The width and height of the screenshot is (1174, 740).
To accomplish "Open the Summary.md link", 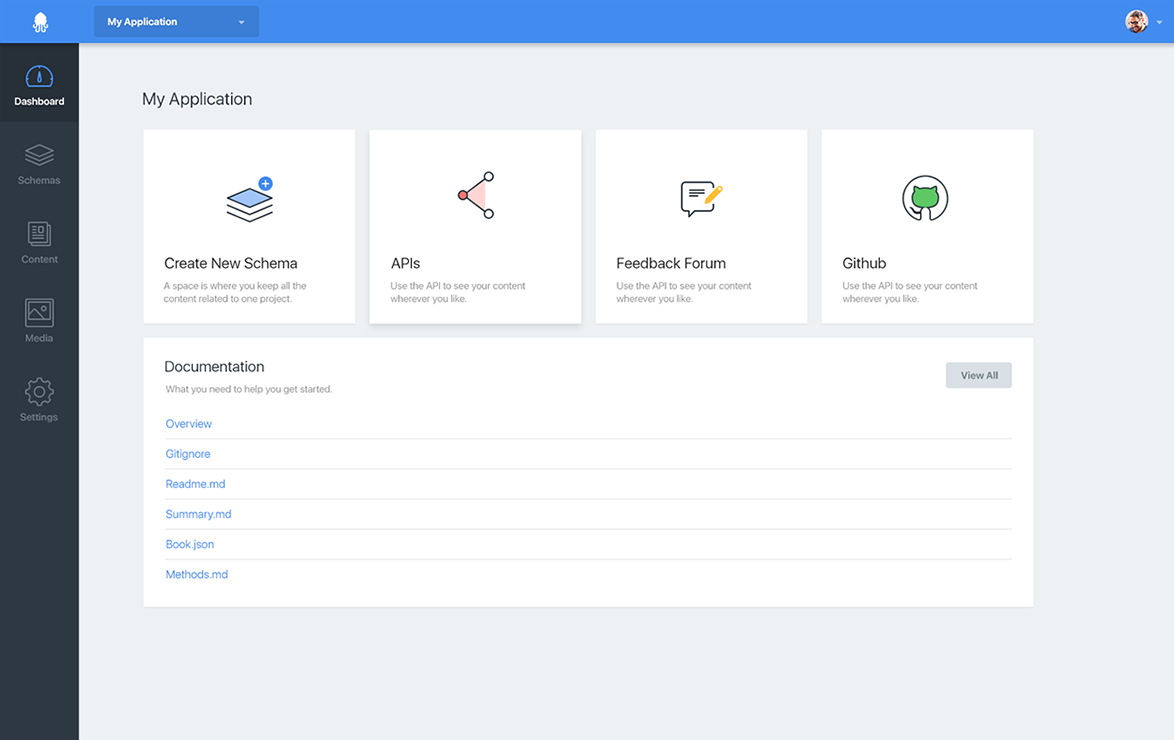I will click(x=198, y=514).
